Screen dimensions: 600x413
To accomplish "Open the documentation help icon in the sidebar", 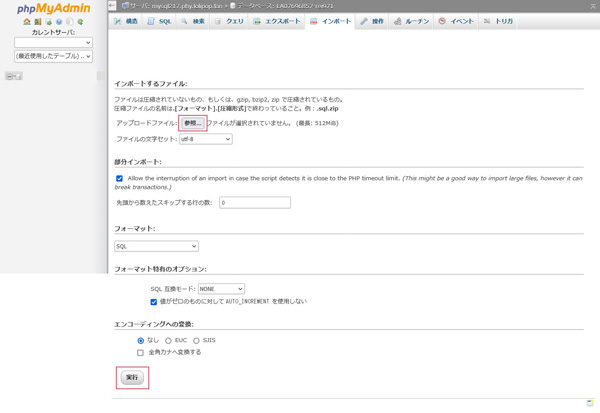I will [59, 22].
